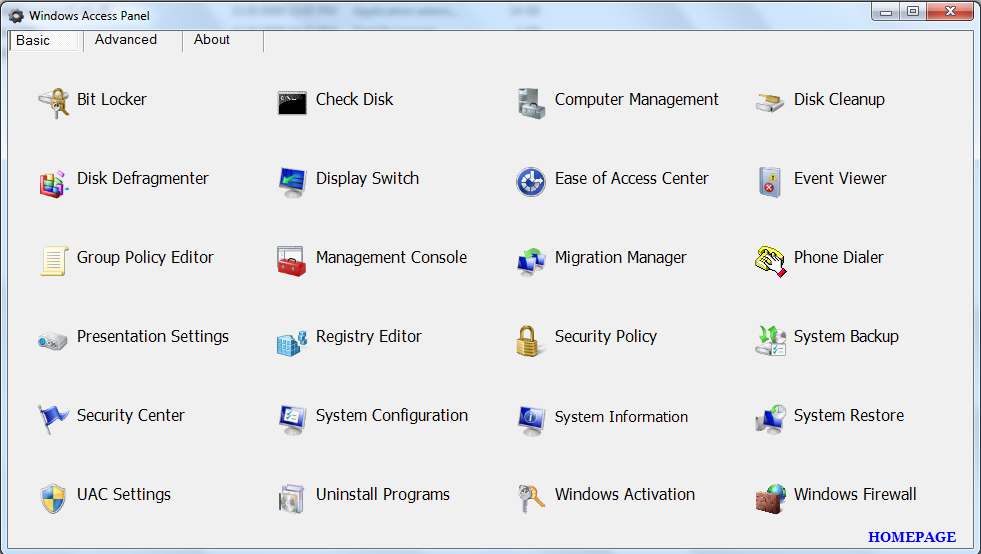Open the UAC Settings shield icon

pos(53,498)
